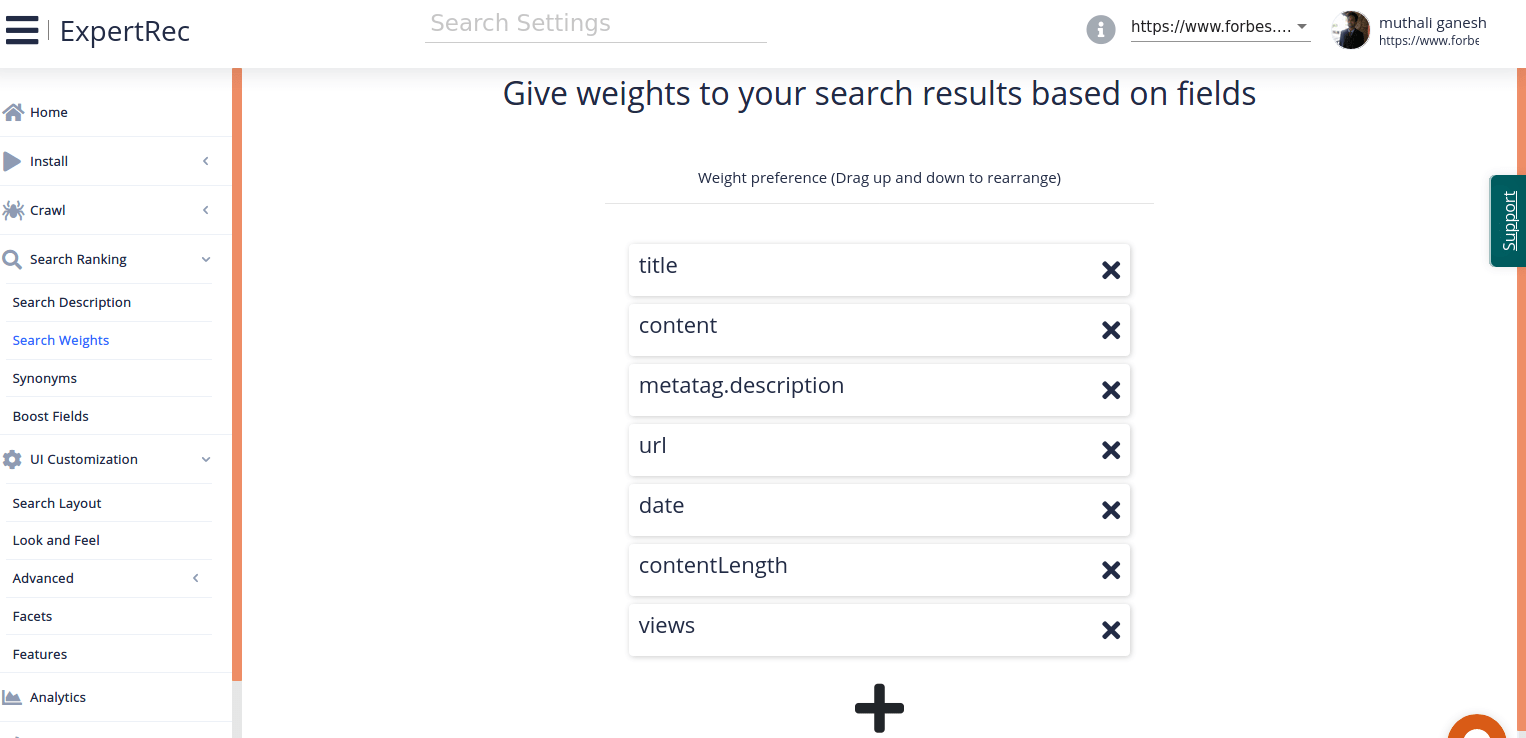Click the info icon near the site URL

(1100, 29)
